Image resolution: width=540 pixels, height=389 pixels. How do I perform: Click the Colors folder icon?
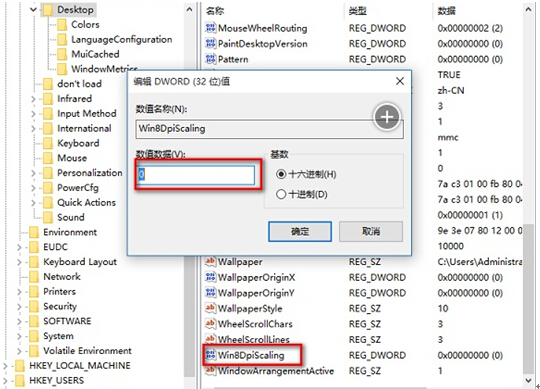(62, 24)
